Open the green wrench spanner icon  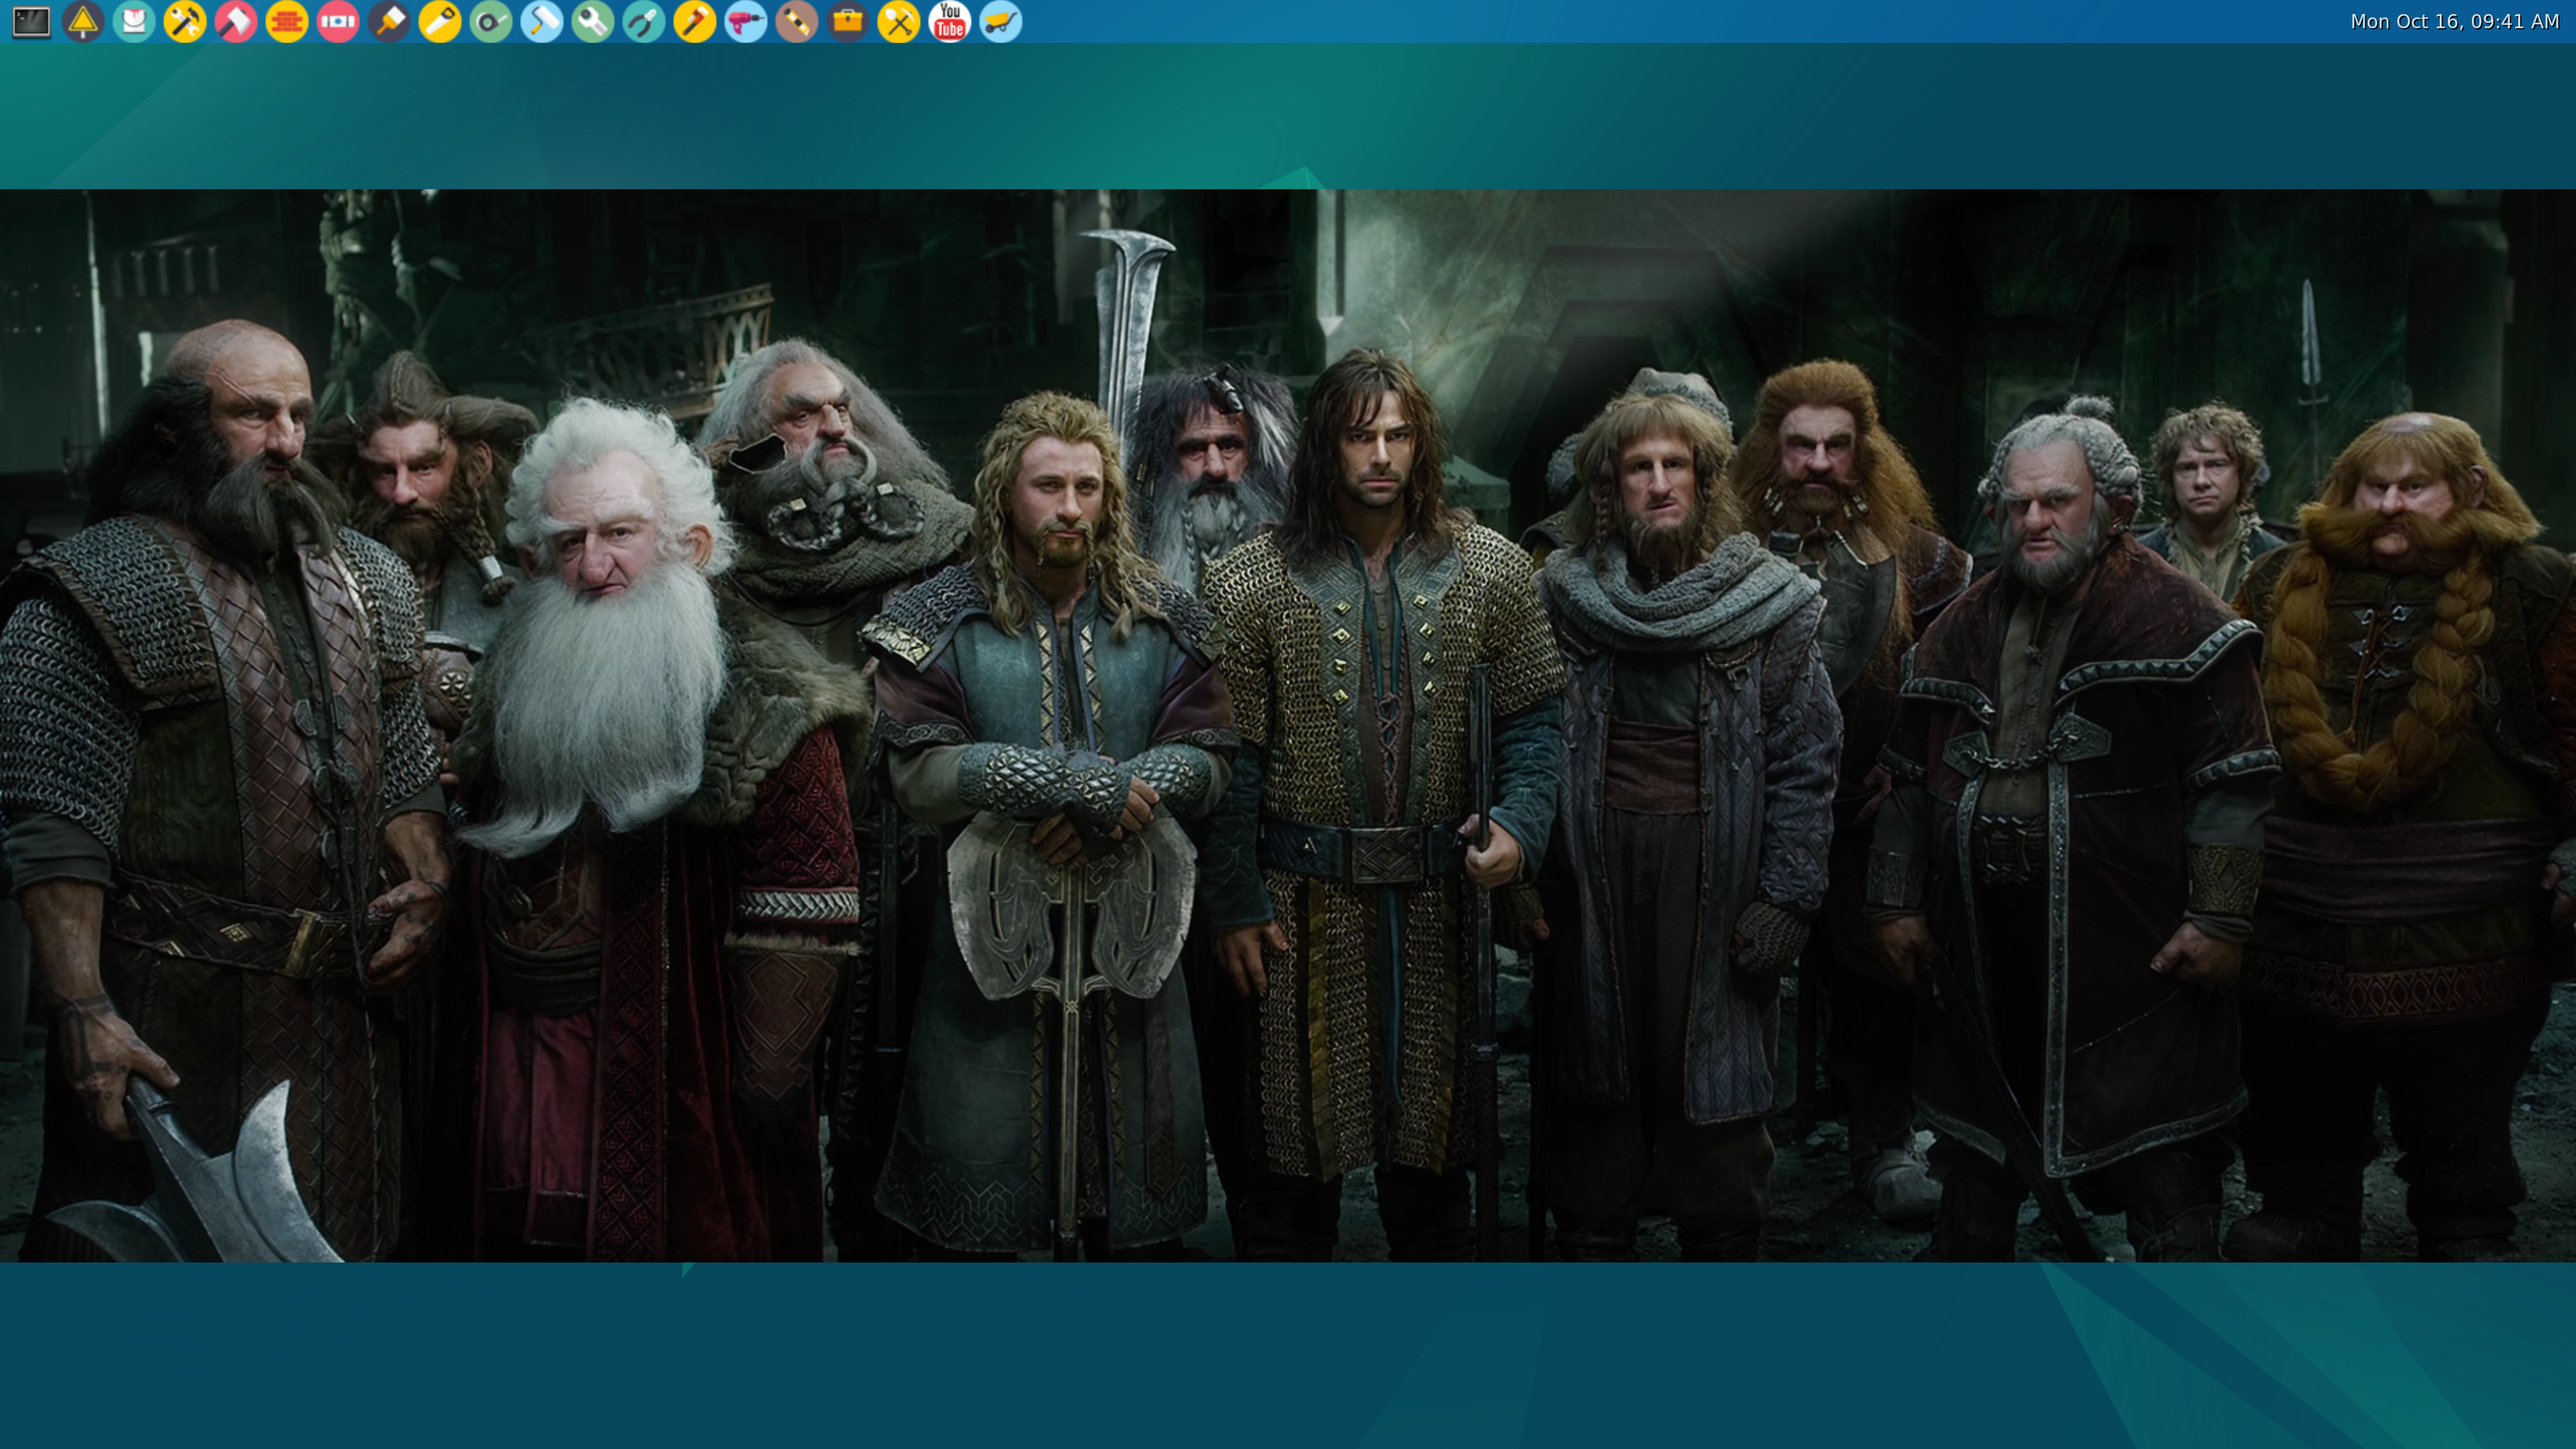point(593,21)
